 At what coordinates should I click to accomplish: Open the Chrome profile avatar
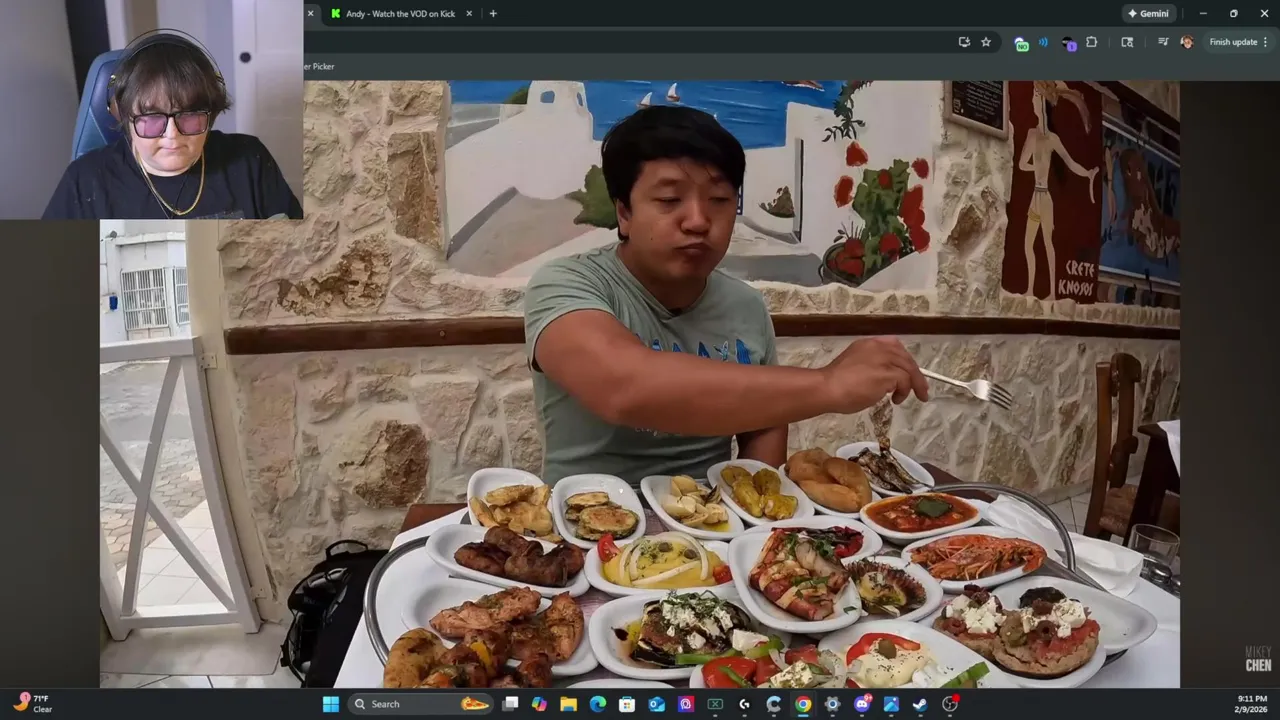(1187, 42)
